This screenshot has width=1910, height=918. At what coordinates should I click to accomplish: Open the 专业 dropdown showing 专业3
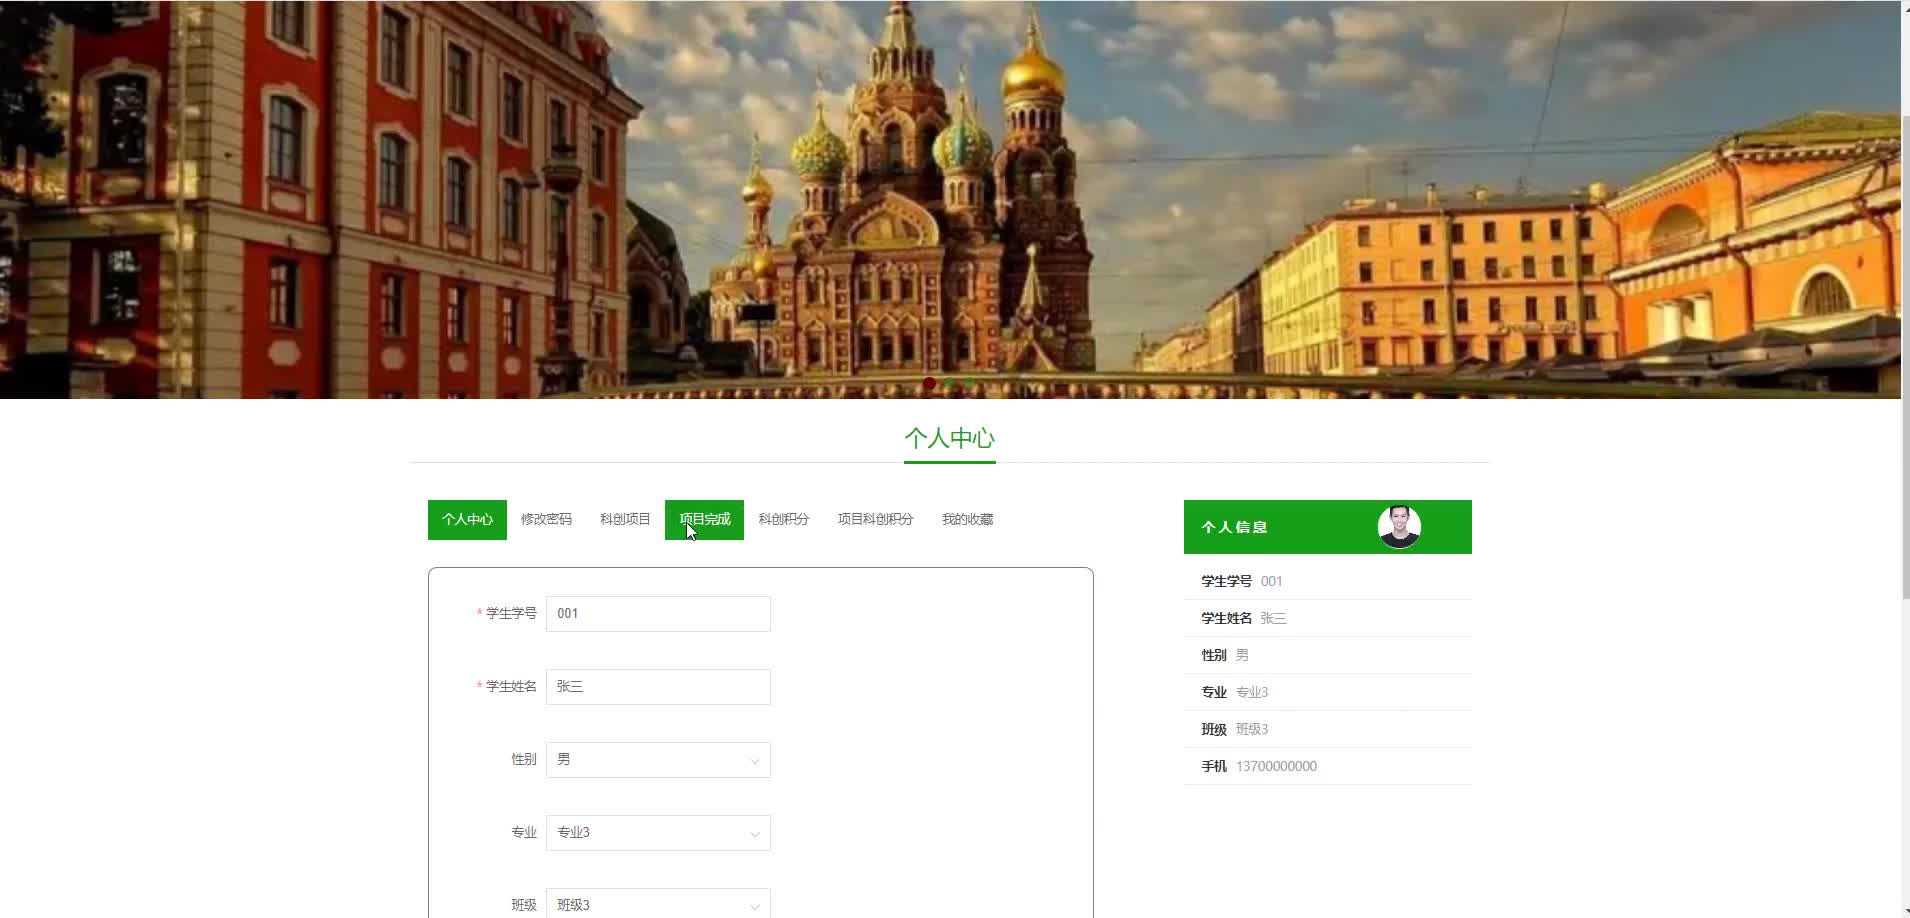coord(658,833)
